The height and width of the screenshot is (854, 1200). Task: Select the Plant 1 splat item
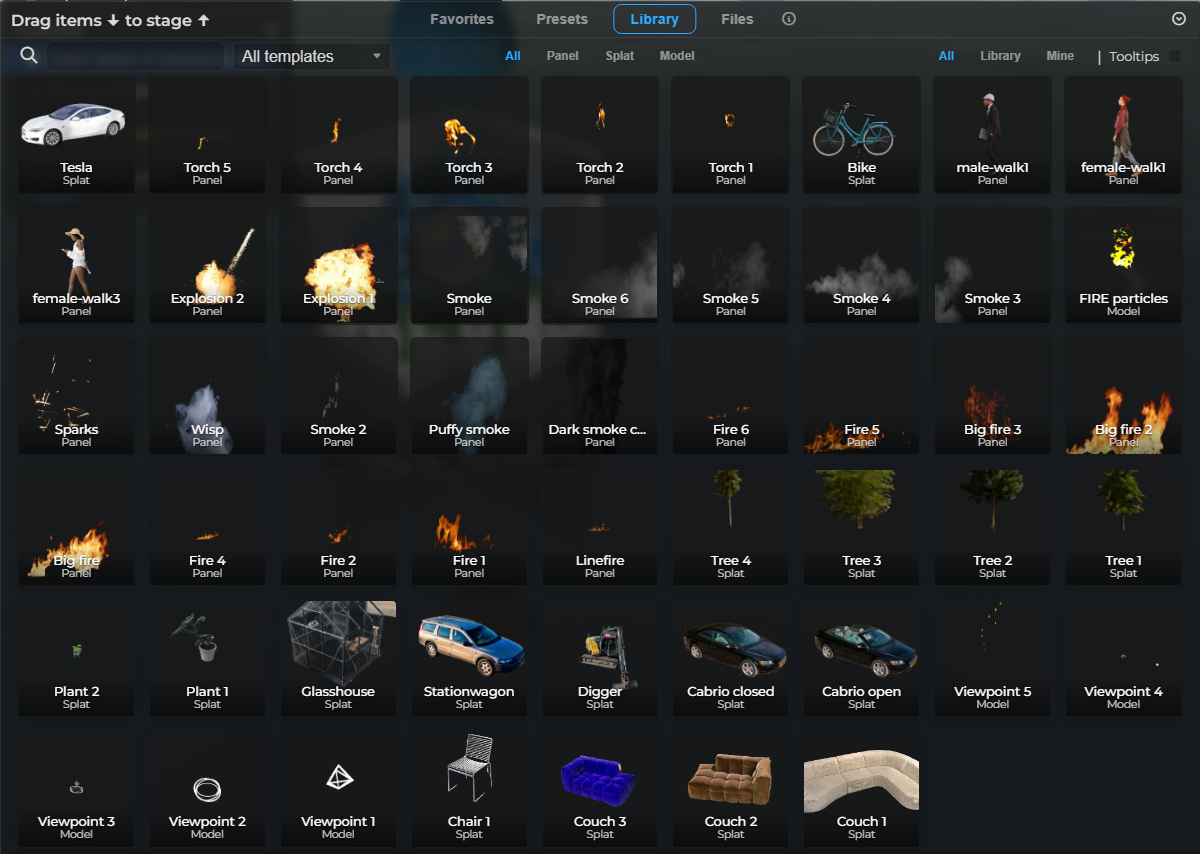pyautogui.click(x=207, y=658)
